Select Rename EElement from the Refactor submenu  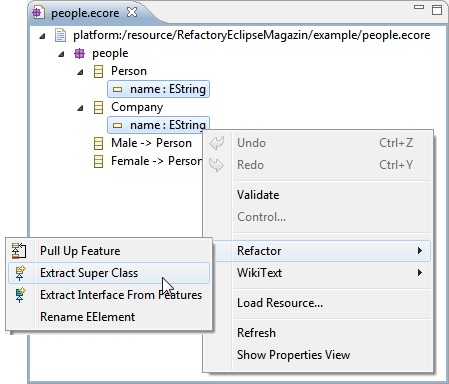[x=109, y=317]
